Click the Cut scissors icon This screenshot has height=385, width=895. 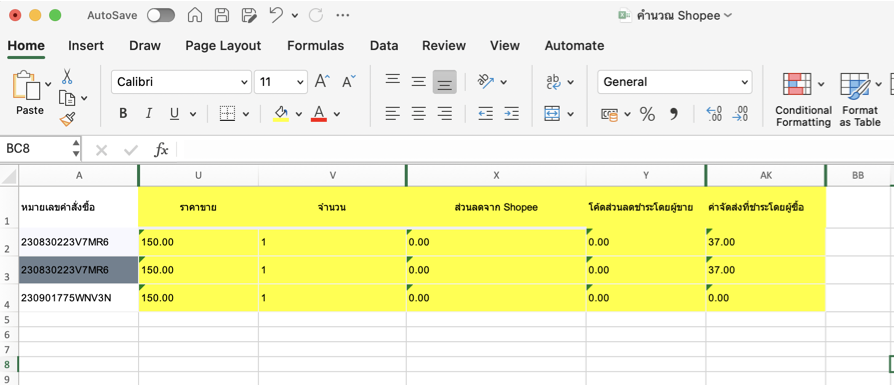tap(67, 76)
